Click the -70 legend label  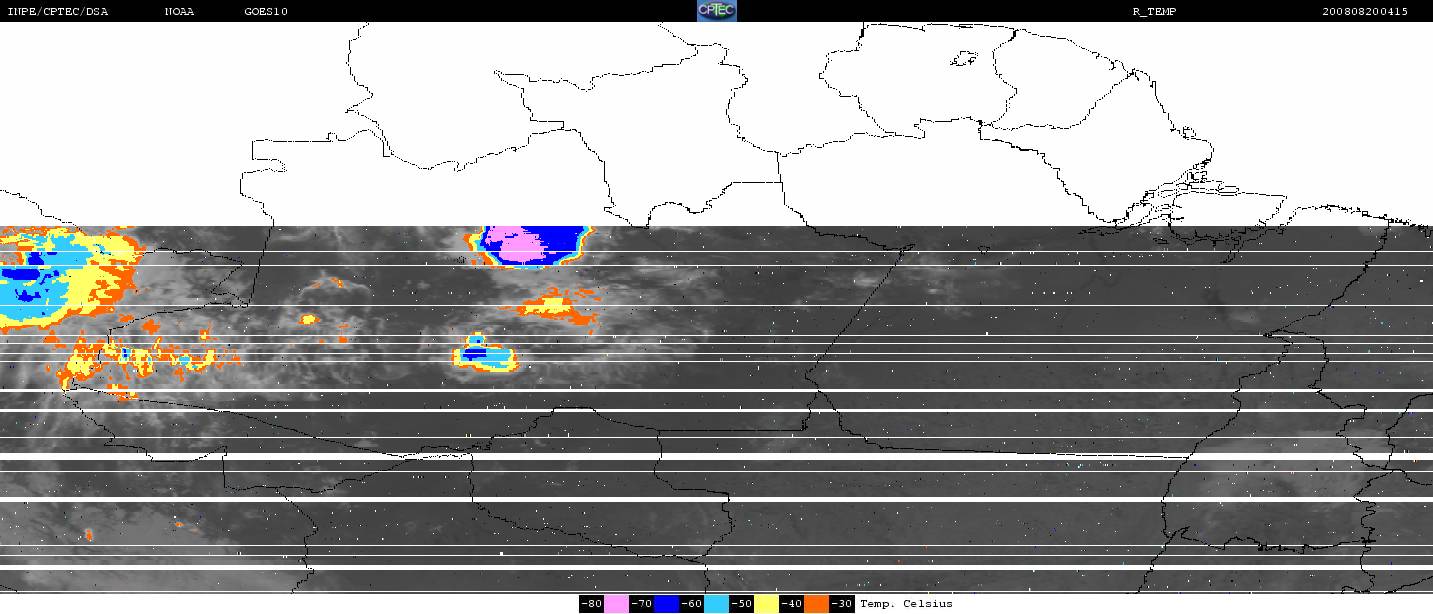coord(641,604)
